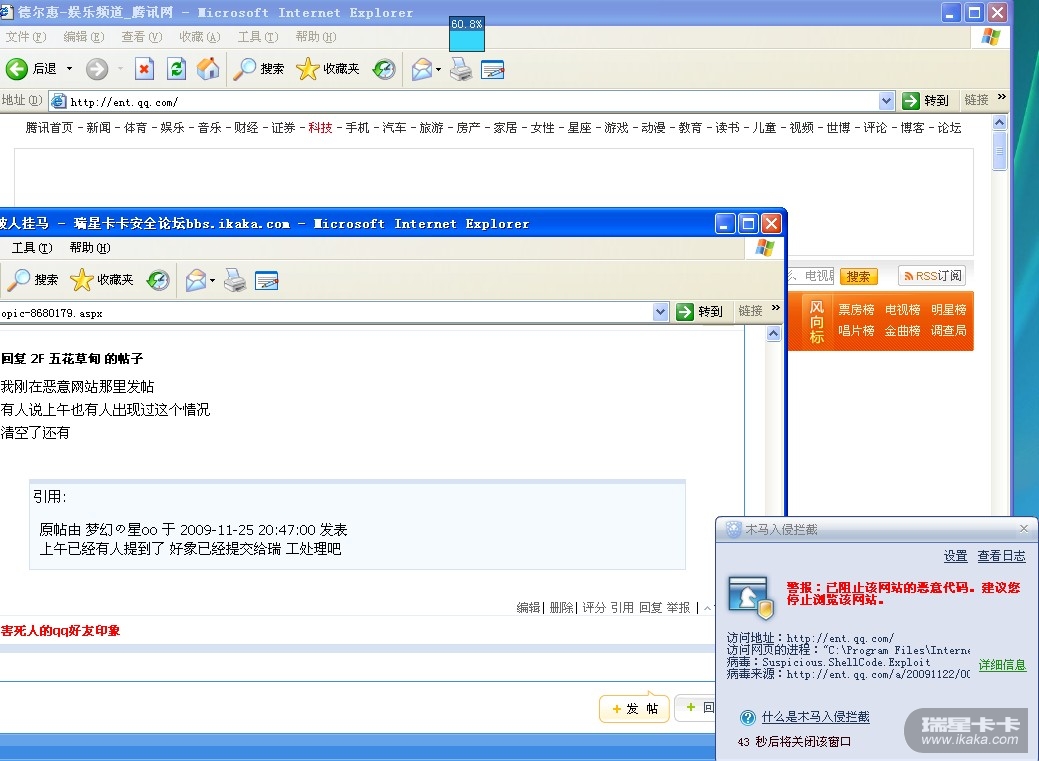
Task: Click the 设置 link in the alert popup
Action: pos(955,556)
